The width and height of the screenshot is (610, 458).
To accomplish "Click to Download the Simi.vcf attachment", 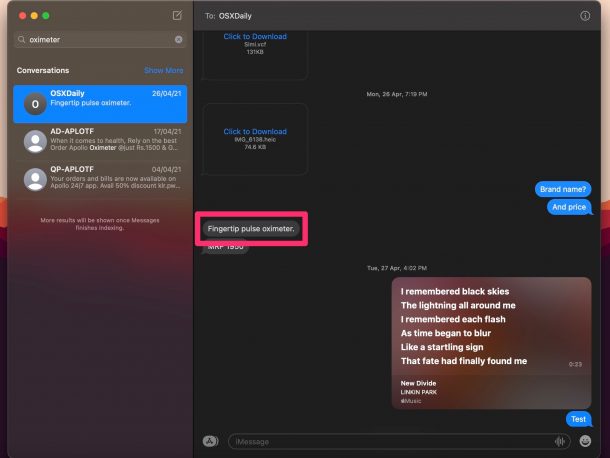I will (254, 37).
